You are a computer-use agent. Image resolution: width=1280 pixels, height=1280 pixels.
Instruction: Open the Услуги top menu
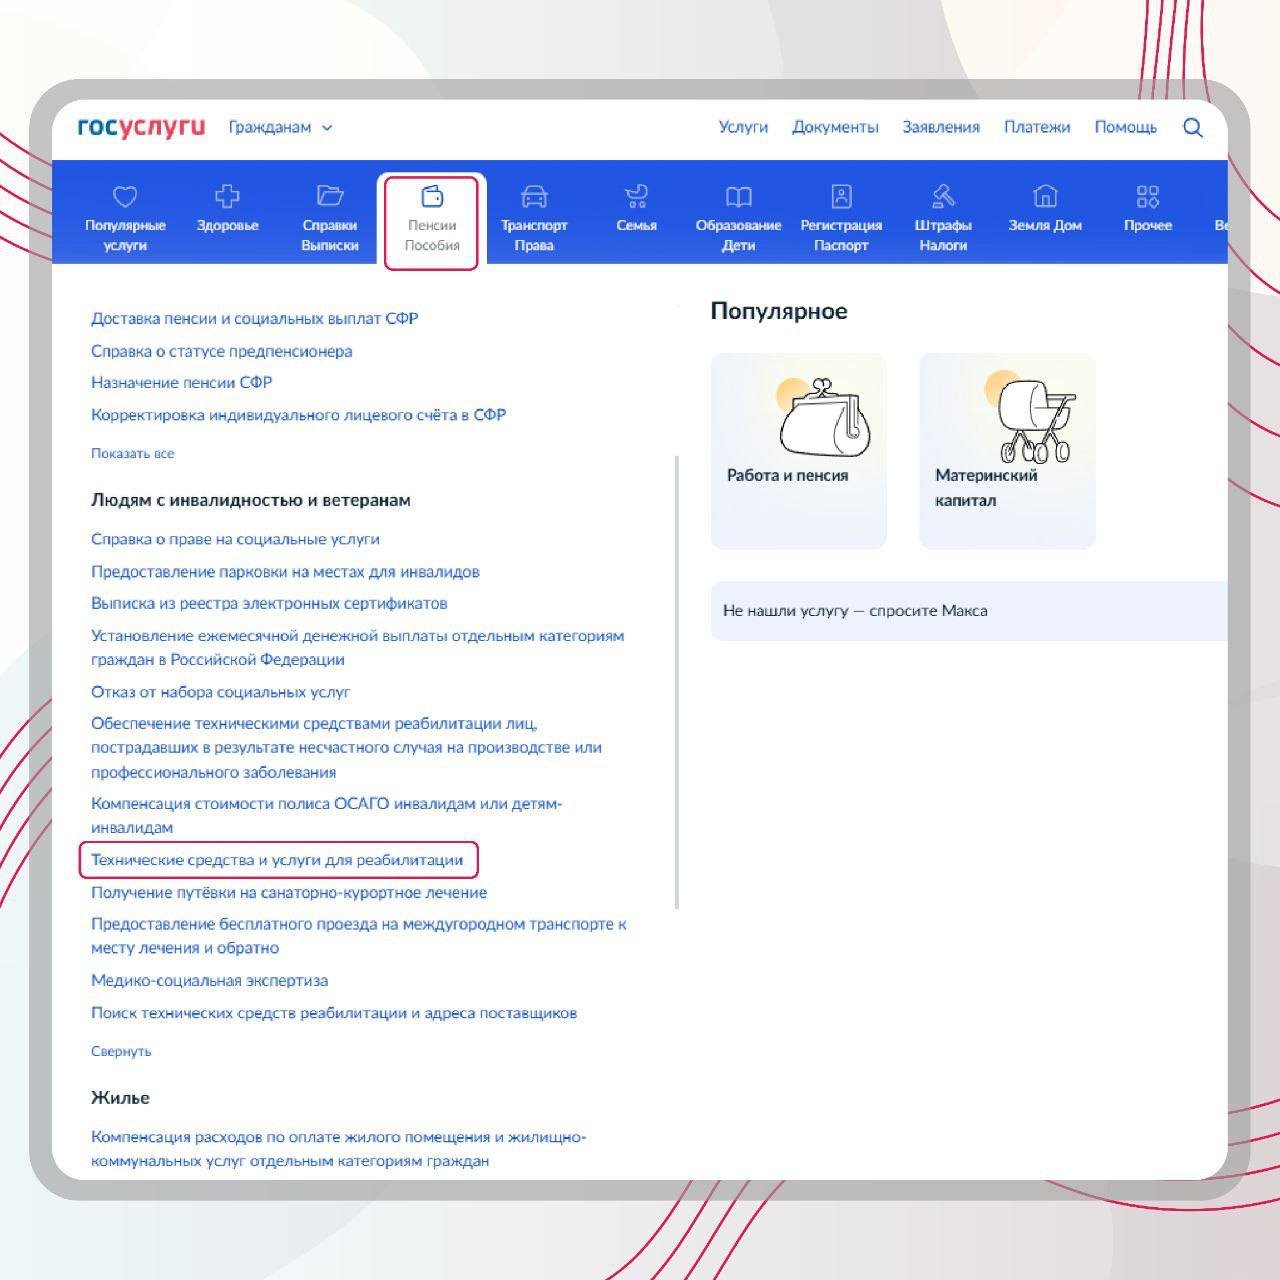tap(743, 127)
